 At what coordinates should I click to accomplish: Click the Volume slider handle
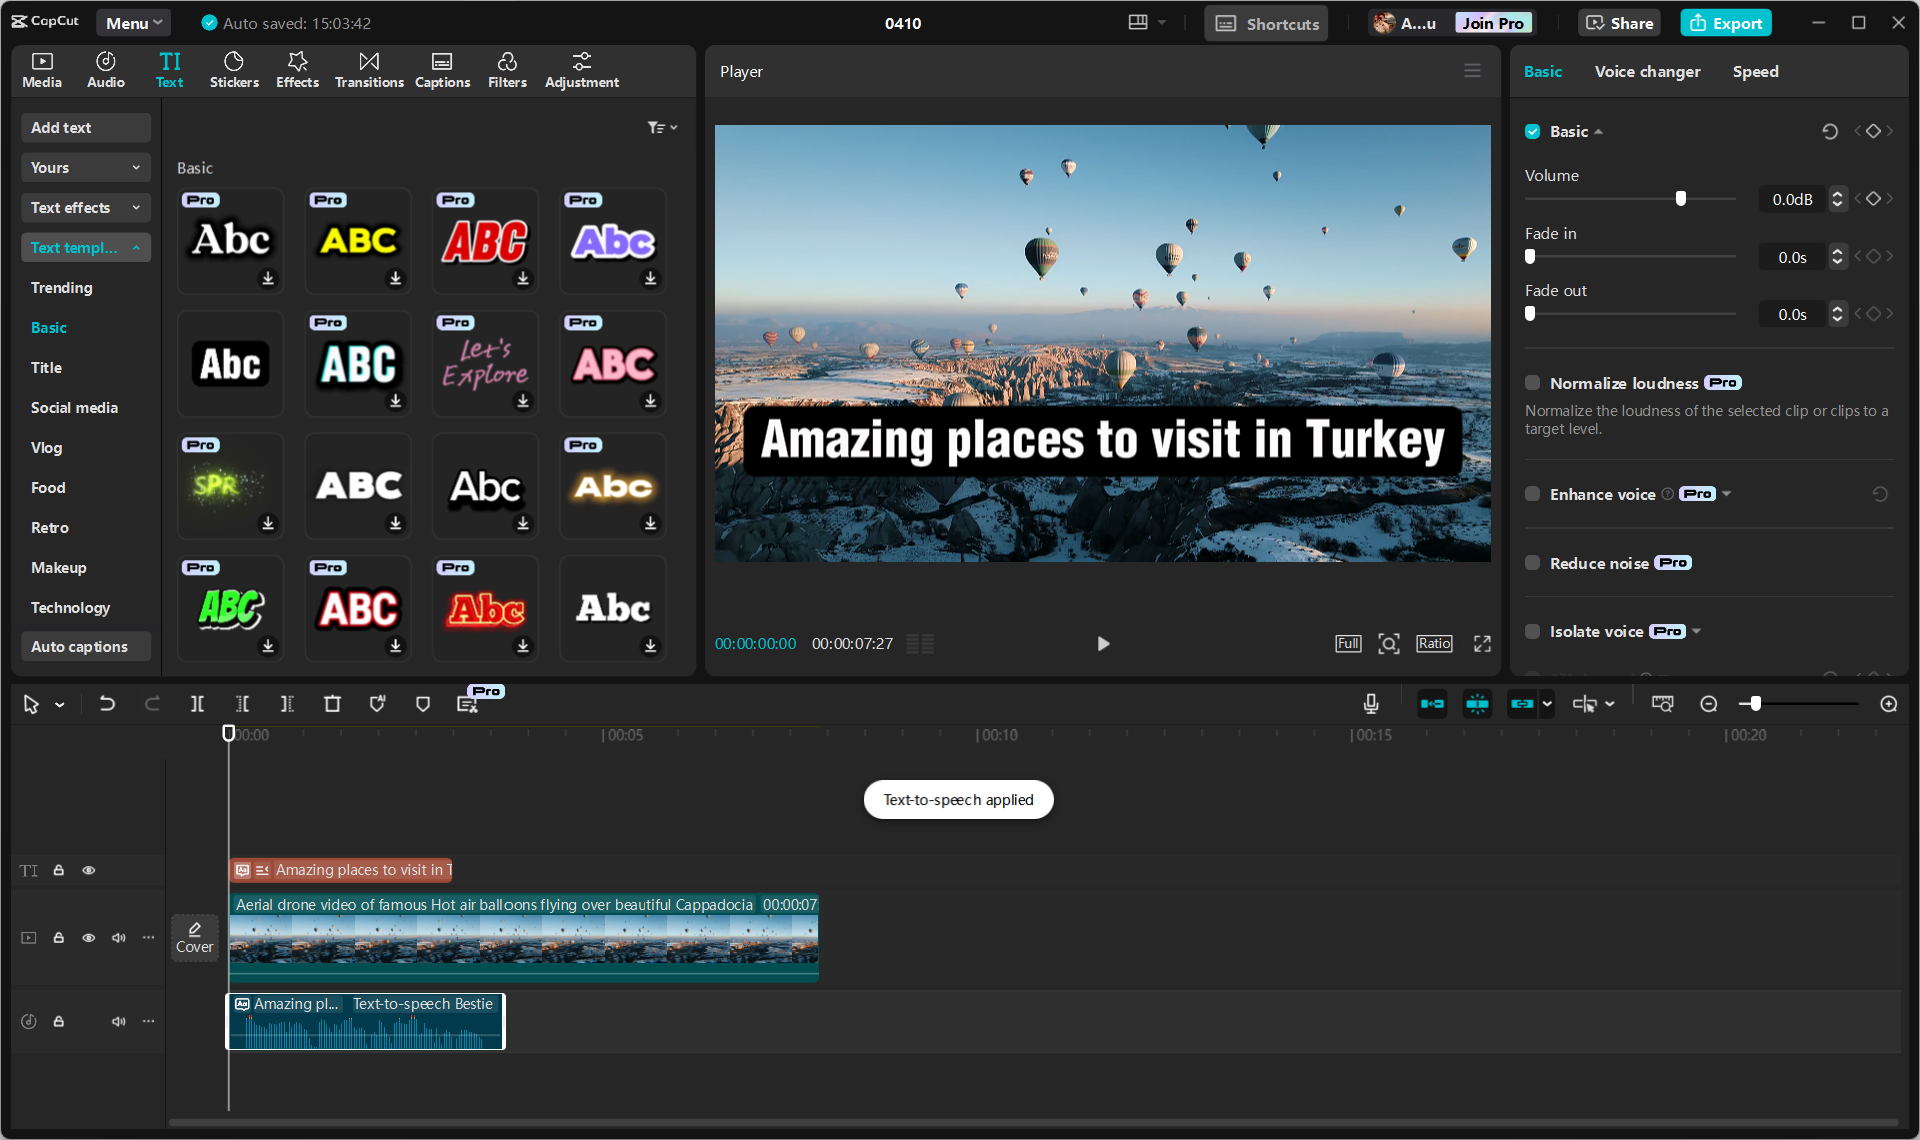coord(1681,199)
